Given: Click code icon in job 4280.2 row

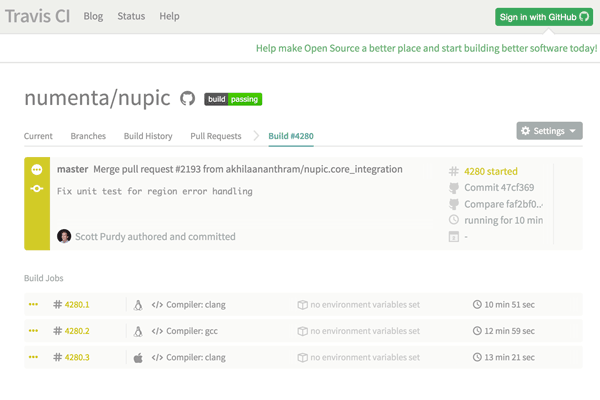Looking at the screenshot, I should click(157, 331).
